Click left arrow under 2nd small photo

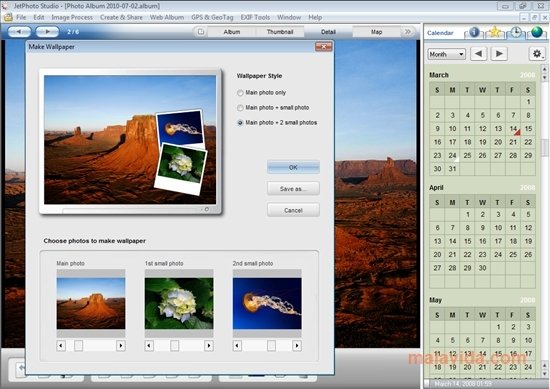pos(237,346)
